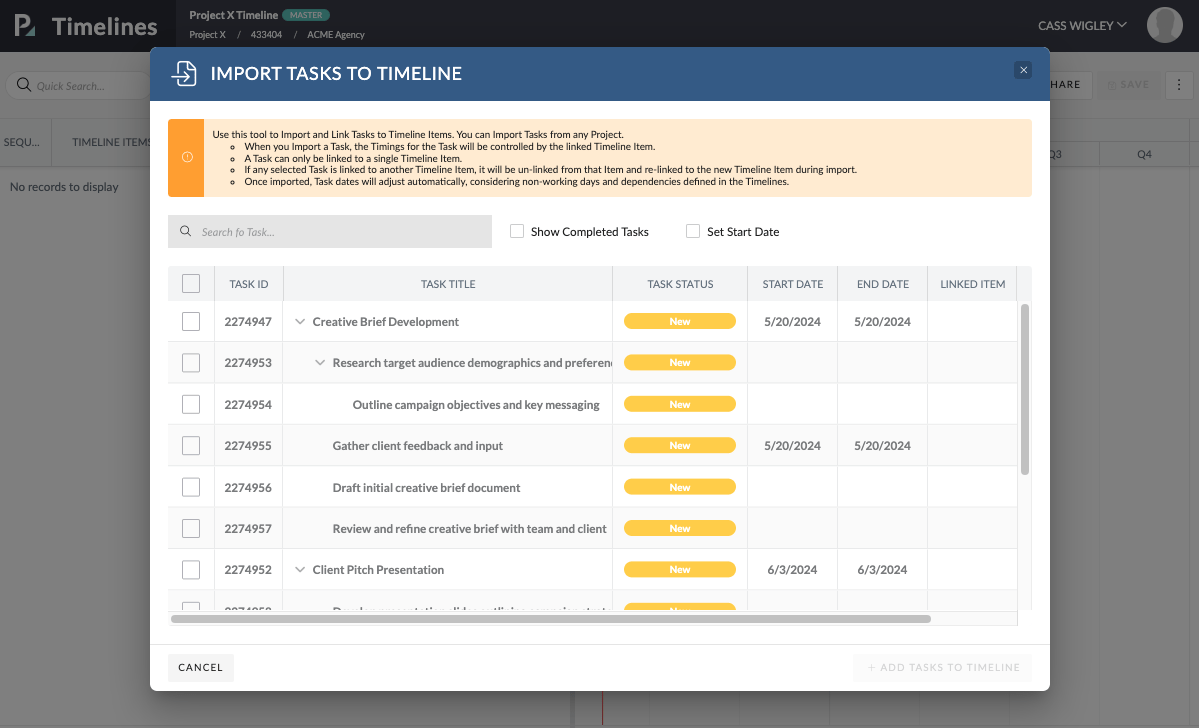Click the Timeline Items column header behind dialog
The image size is (1199, 728).
[x=112, y=142]
